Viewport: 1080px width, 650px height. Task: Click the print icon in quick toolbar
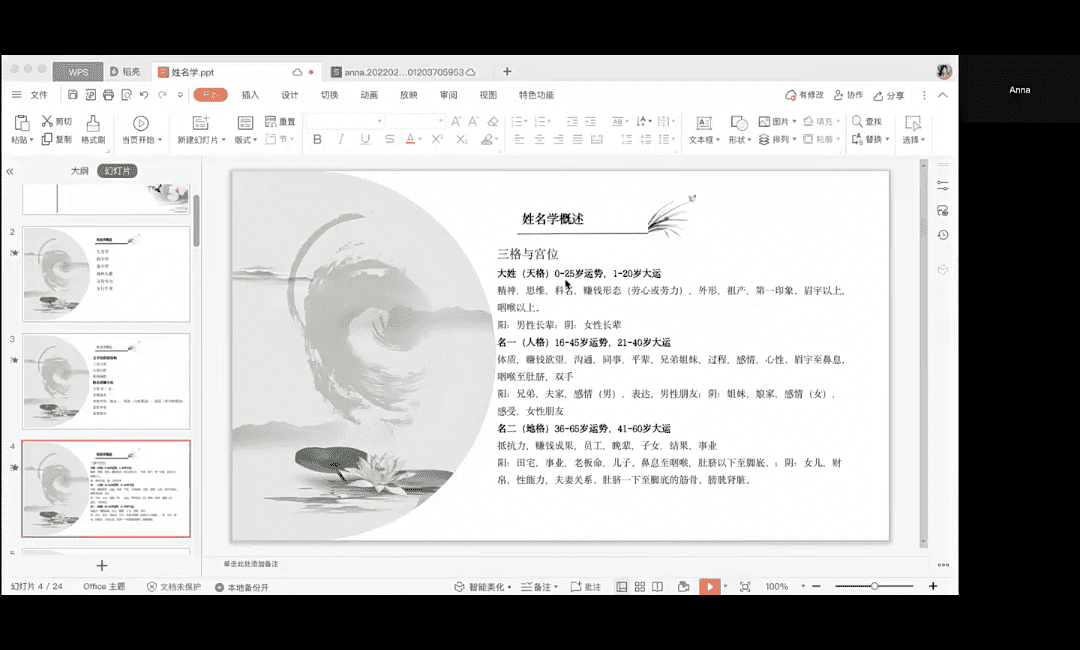[x=108, y=95]
